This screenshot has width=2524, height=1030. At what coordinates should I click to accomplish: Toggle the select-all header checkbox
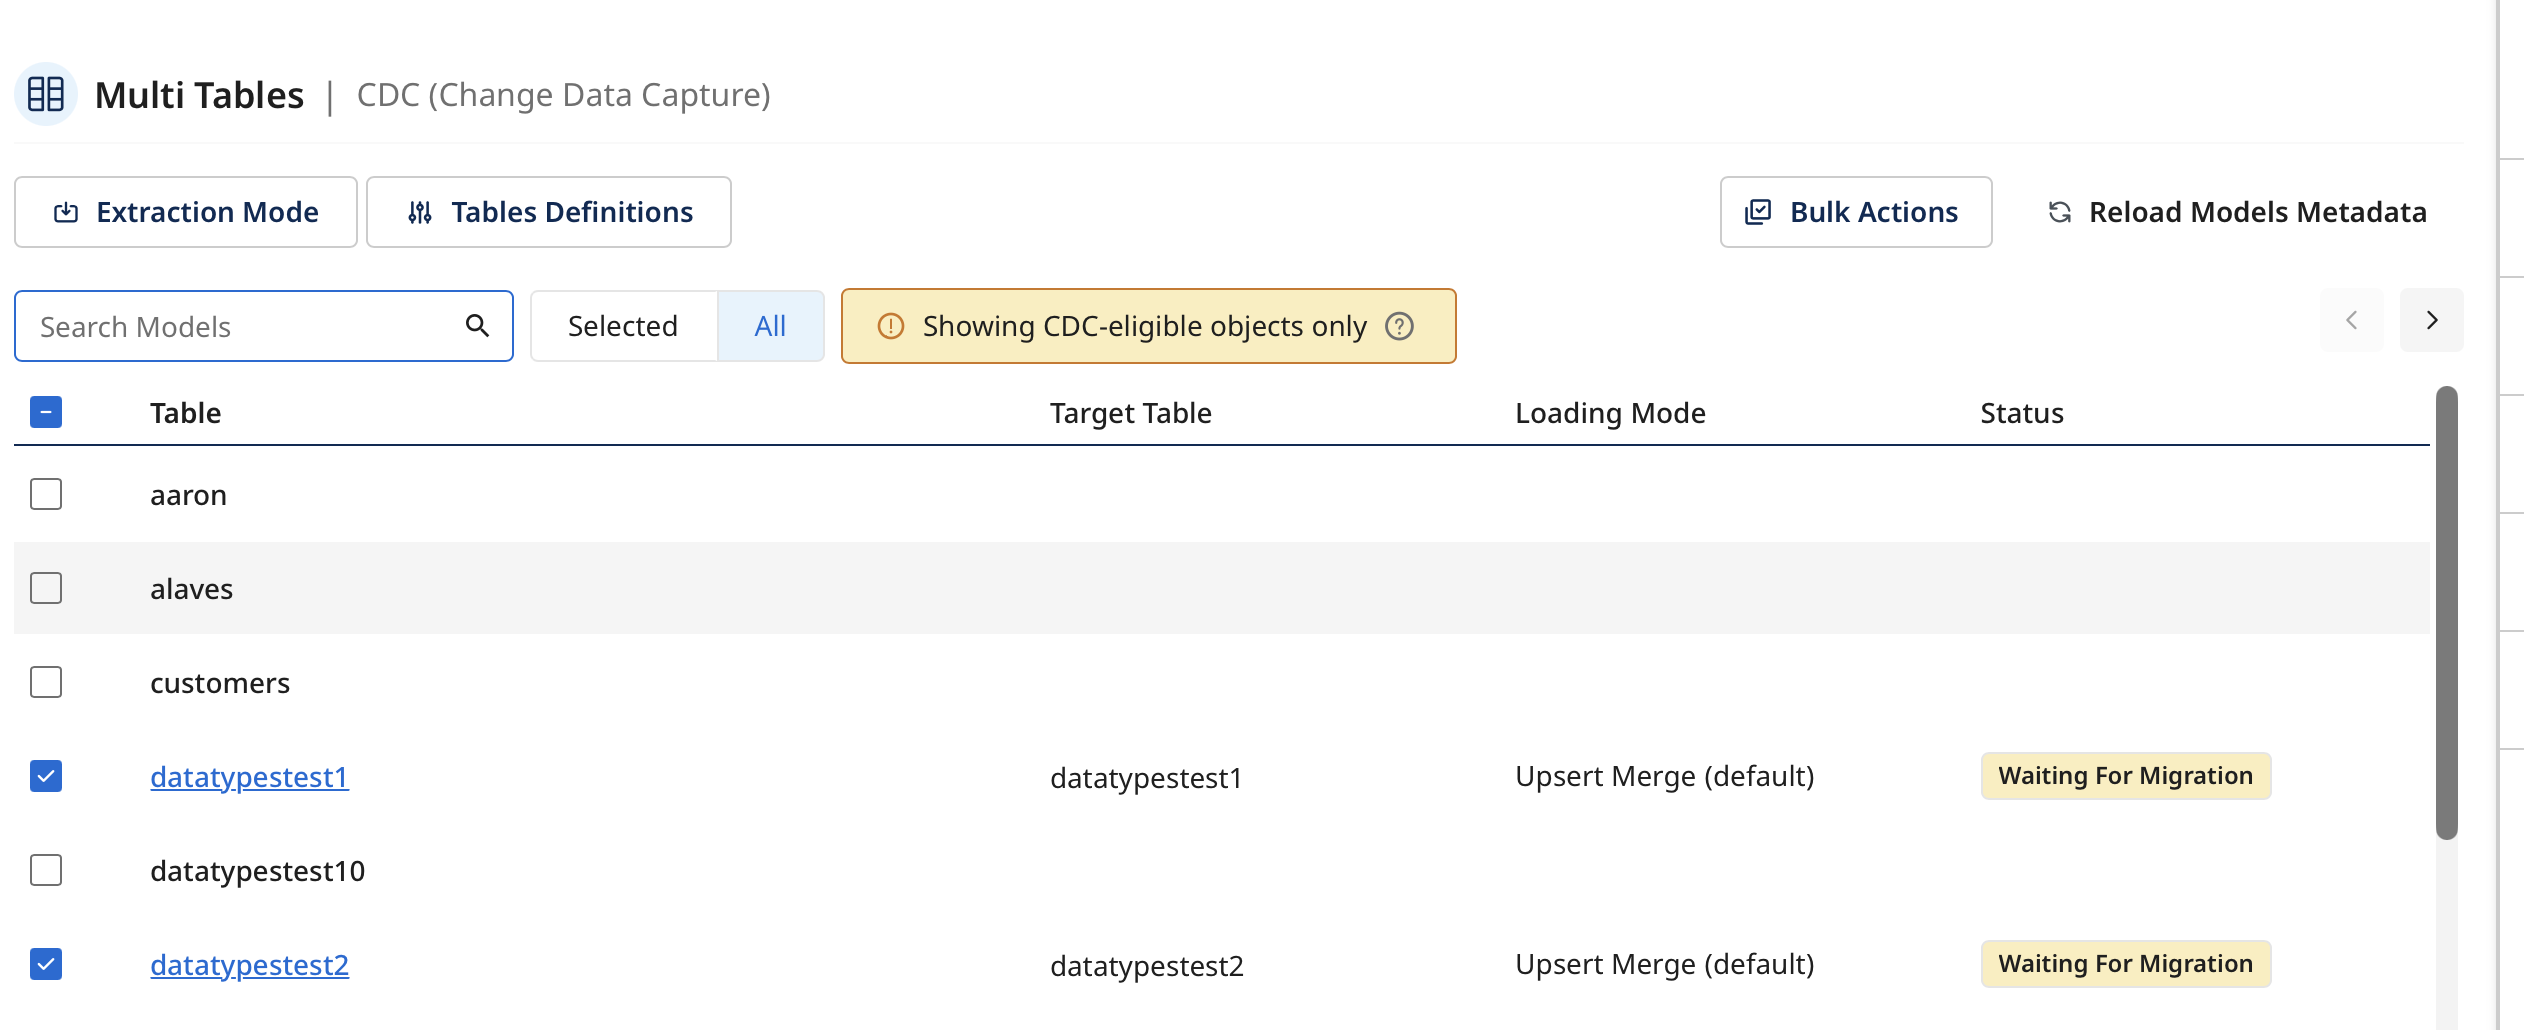46,412
